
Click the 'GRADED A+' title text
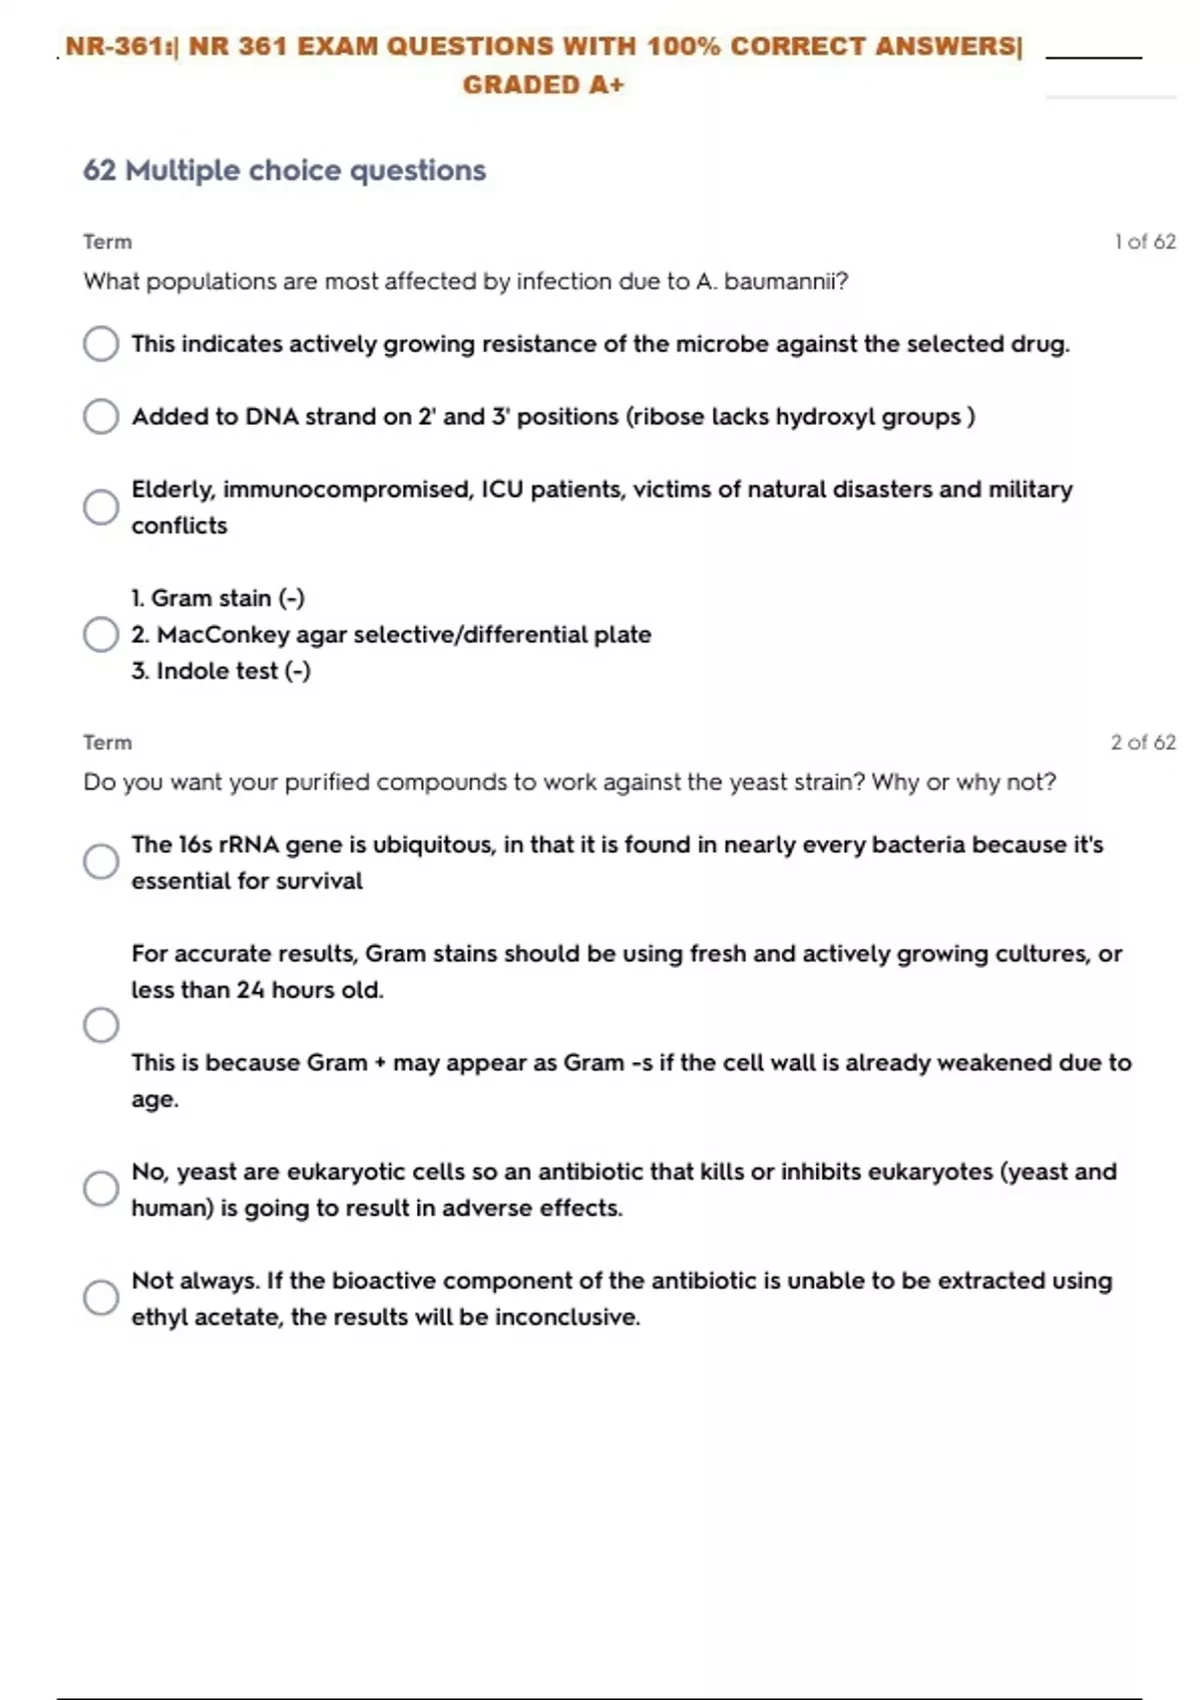[x=544, y=85]
